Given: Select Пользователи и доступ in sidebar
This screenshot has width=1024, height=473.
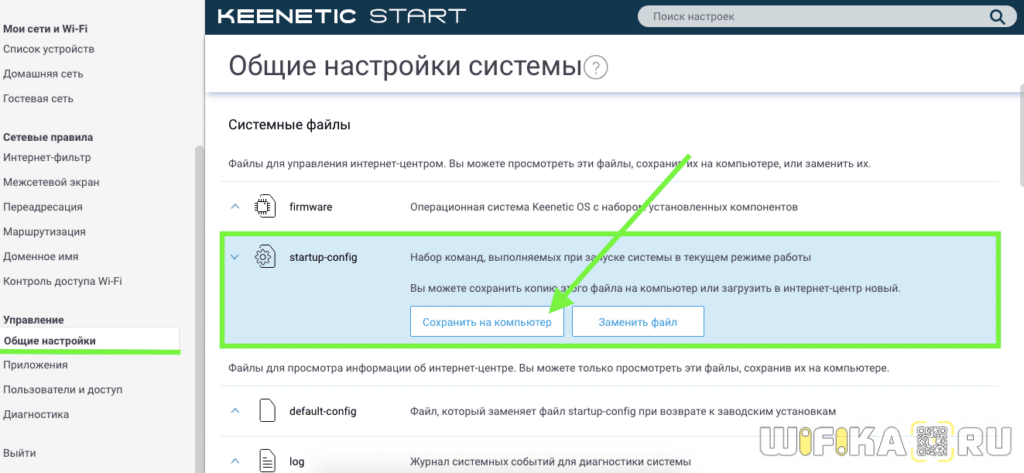Looking at the screenshot, I should tap(62, 389).
